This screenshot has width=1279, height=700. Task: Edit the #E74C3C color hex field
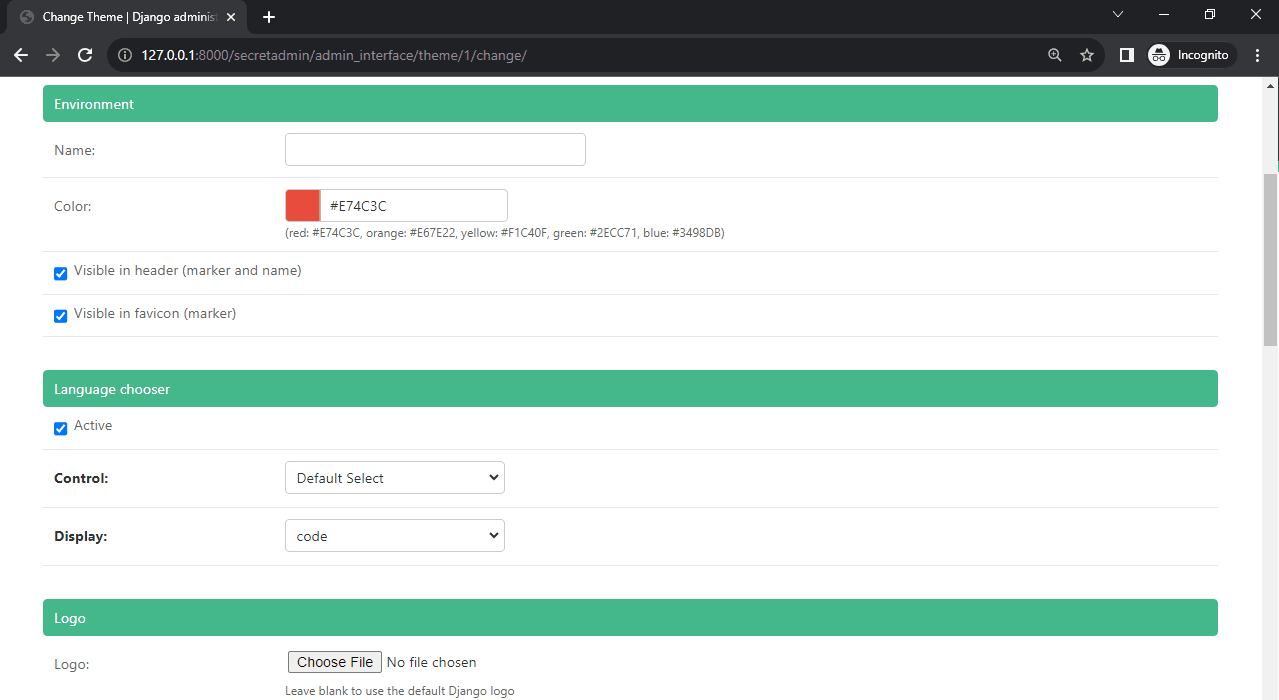413,206
